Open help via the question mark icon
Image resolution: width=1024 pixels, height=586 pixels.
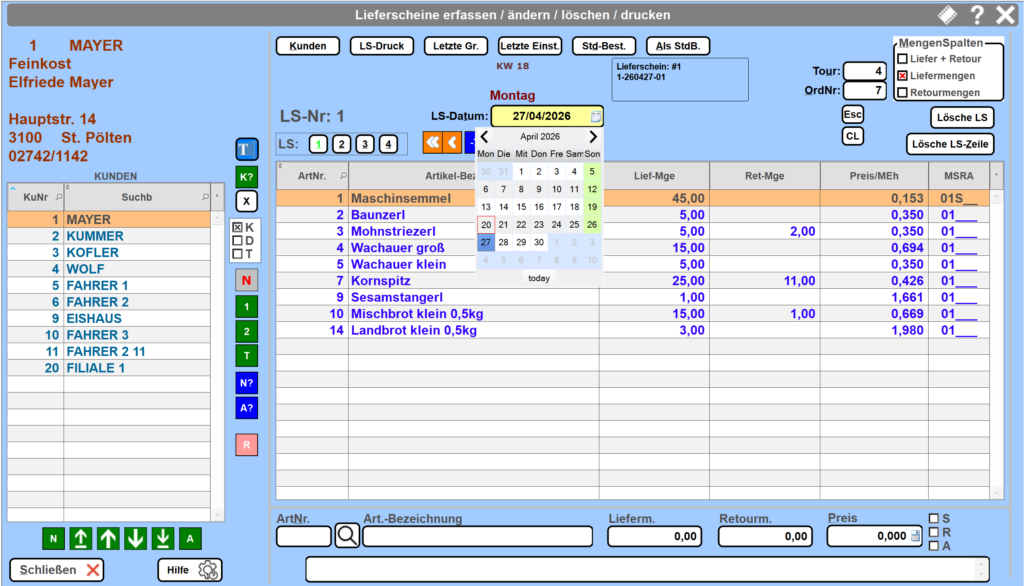point(977,15)
